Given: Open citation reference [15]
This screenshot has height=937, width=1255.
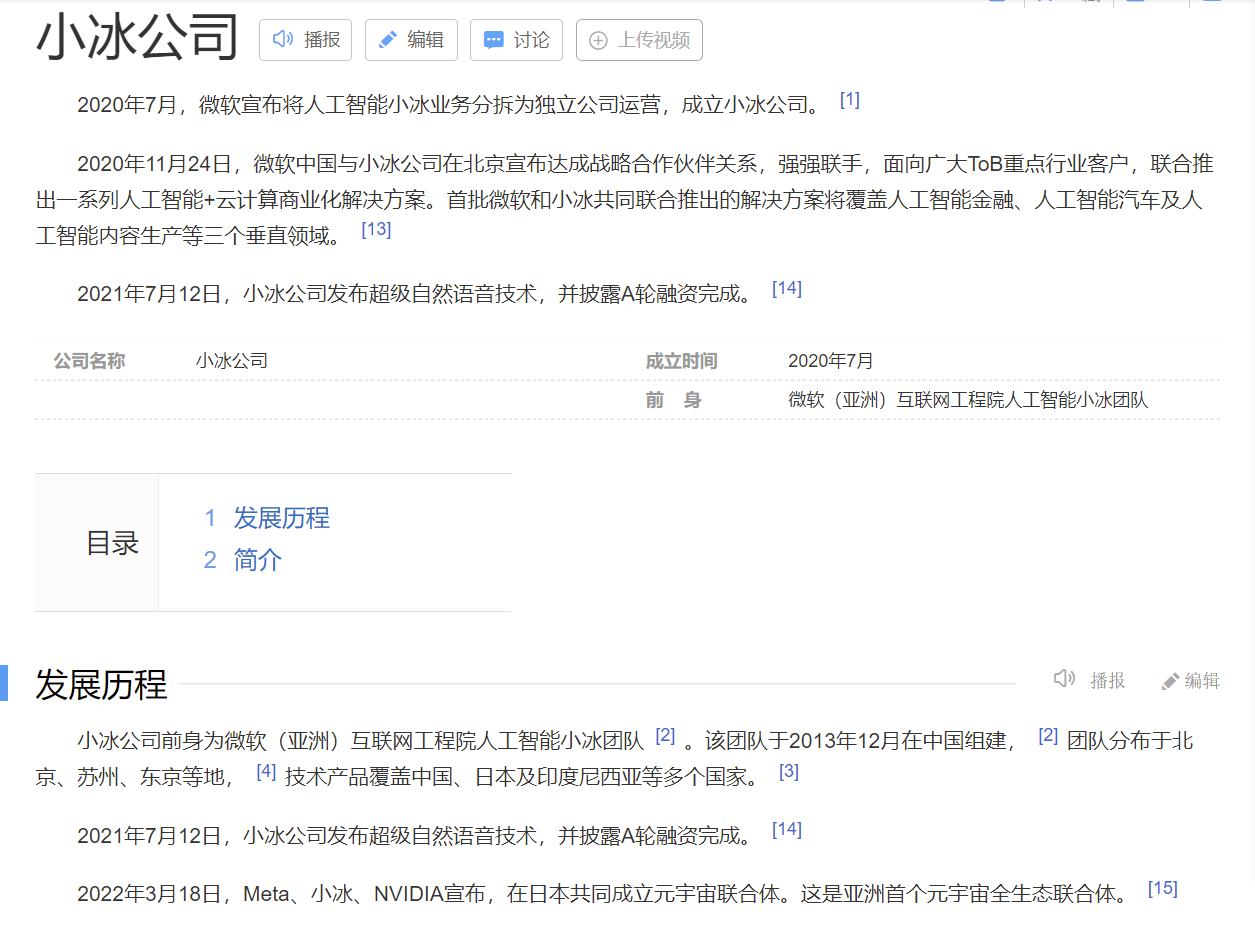Looking at the screenshot, I should coord(1163,888).
